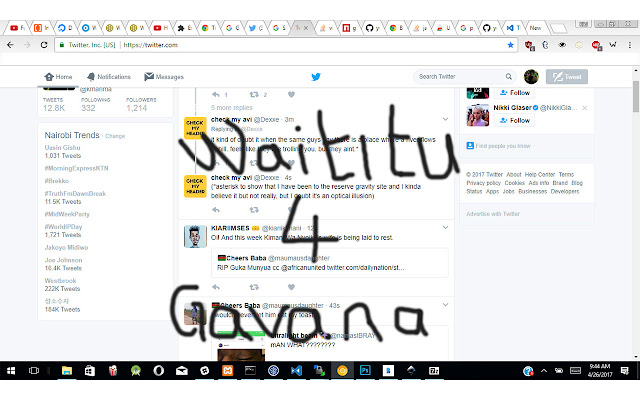View the Following 332 count
Viewport: 640px width, 400px height.
pyautogui.click(x=96, y=104)
